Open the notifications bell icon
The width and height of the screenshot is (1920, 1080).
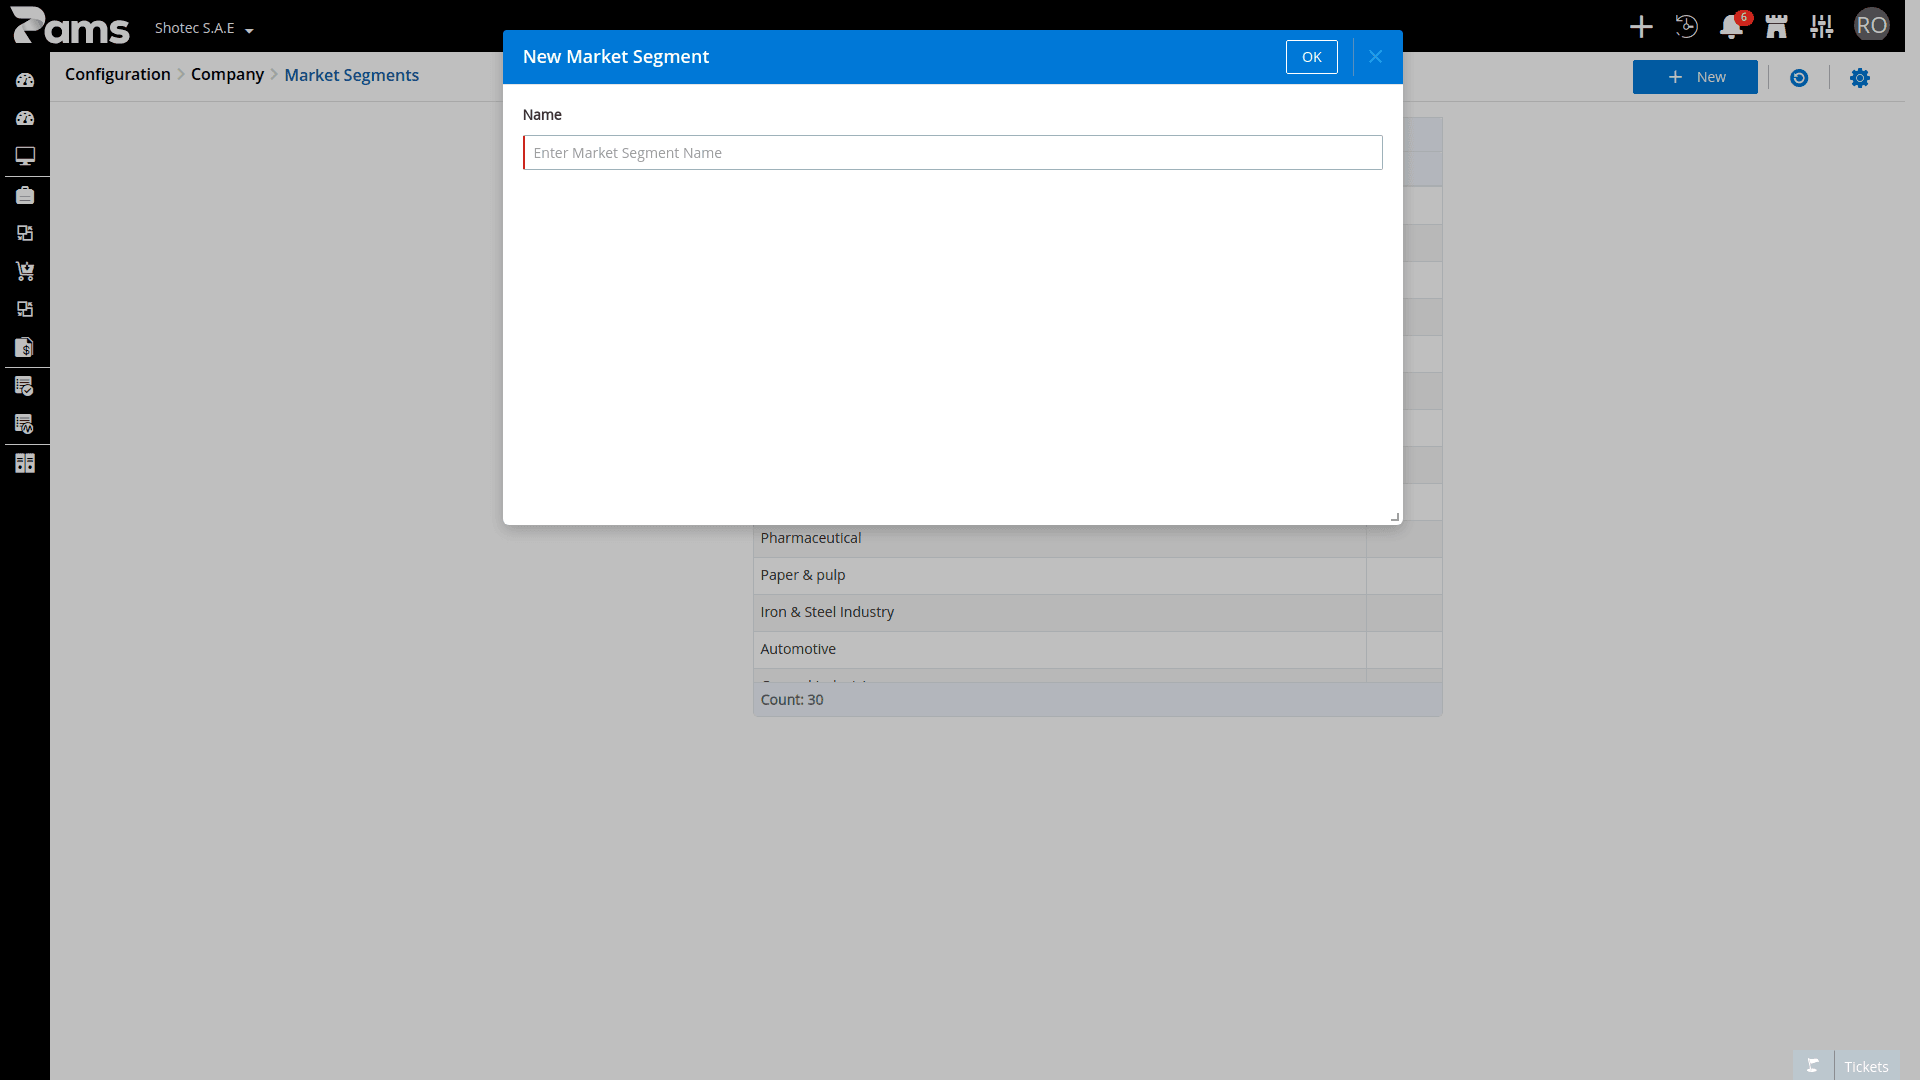[1731, 27]
